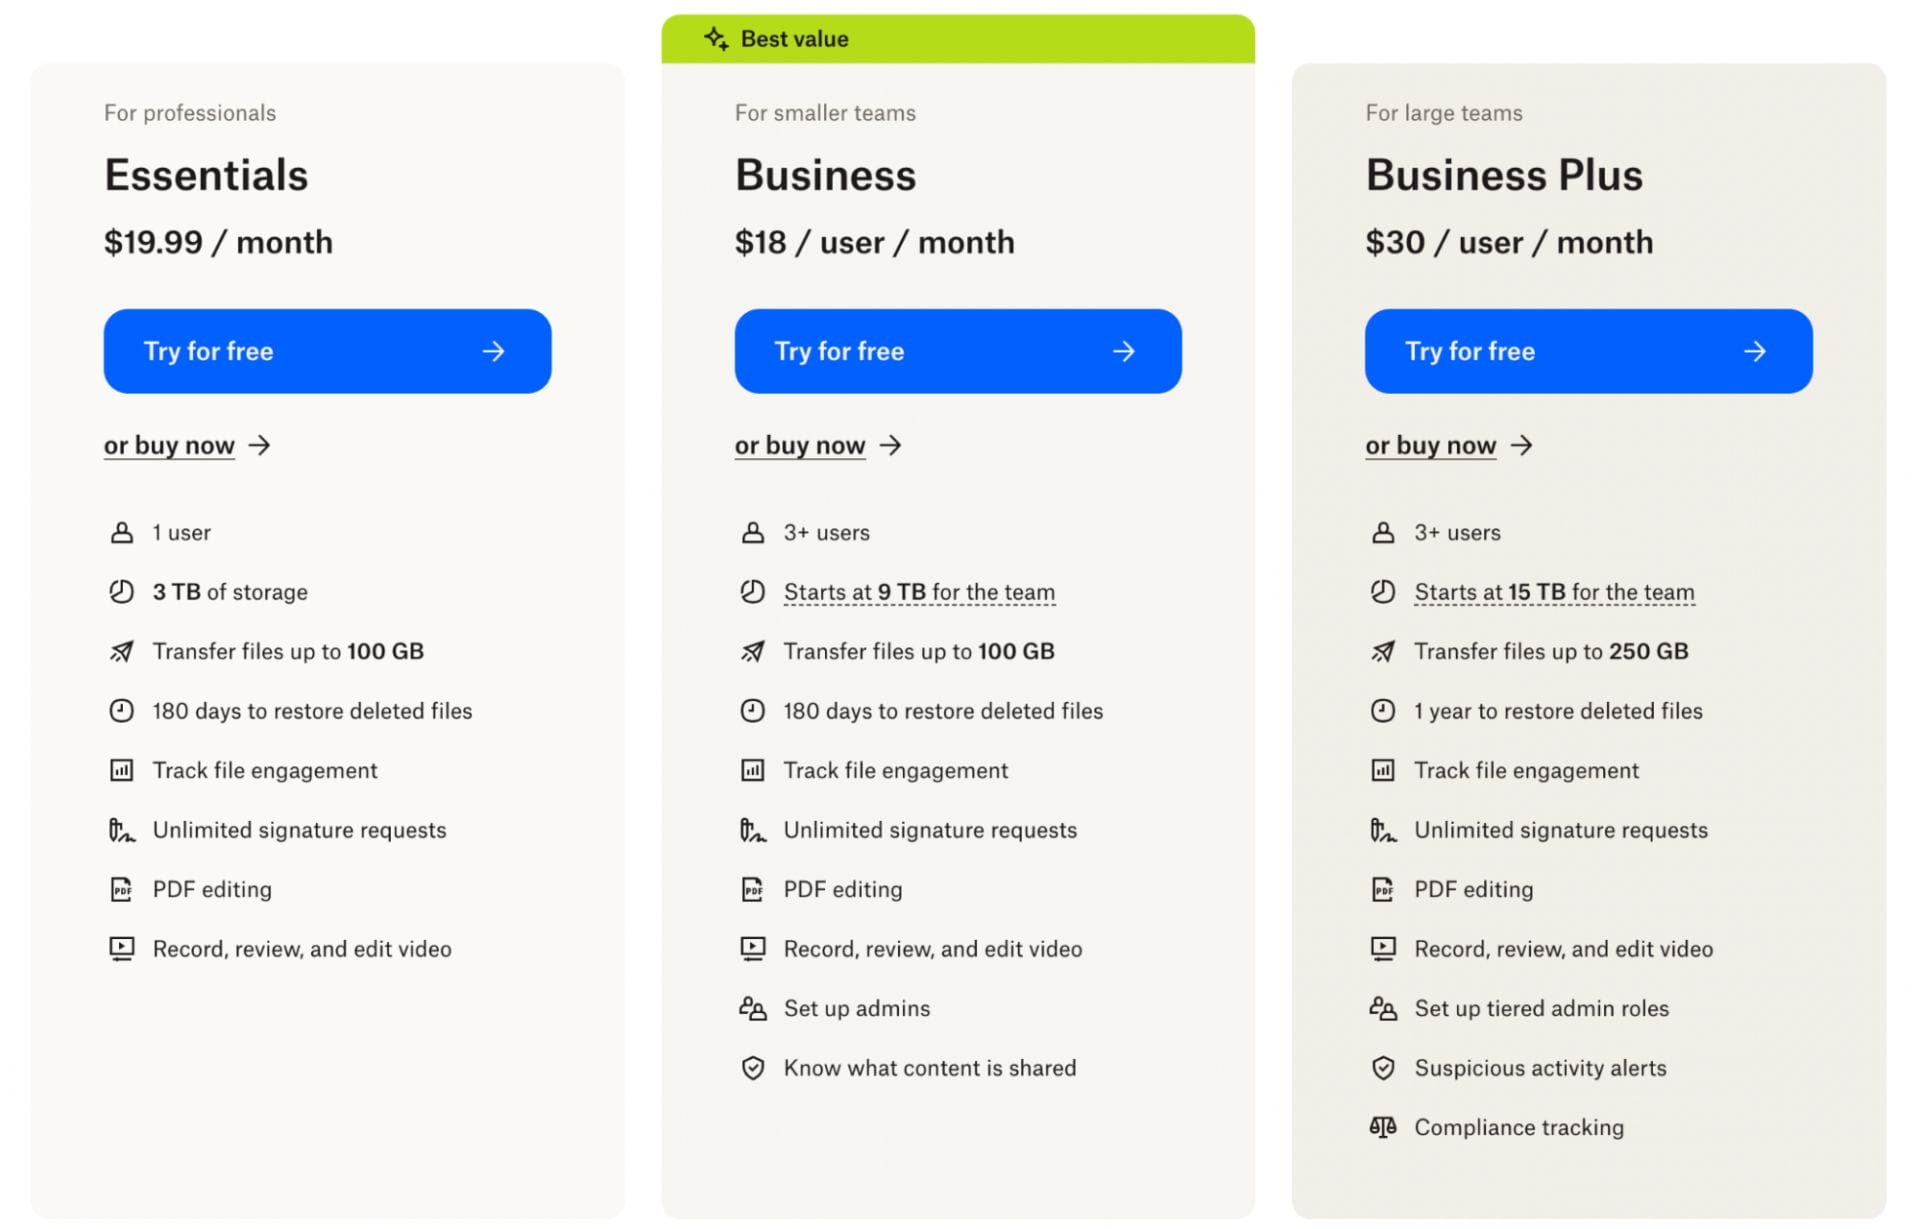1920x1229 pixels.
Task: Click the admins icon beside "Set up admins"
Action: point(752,1008)
